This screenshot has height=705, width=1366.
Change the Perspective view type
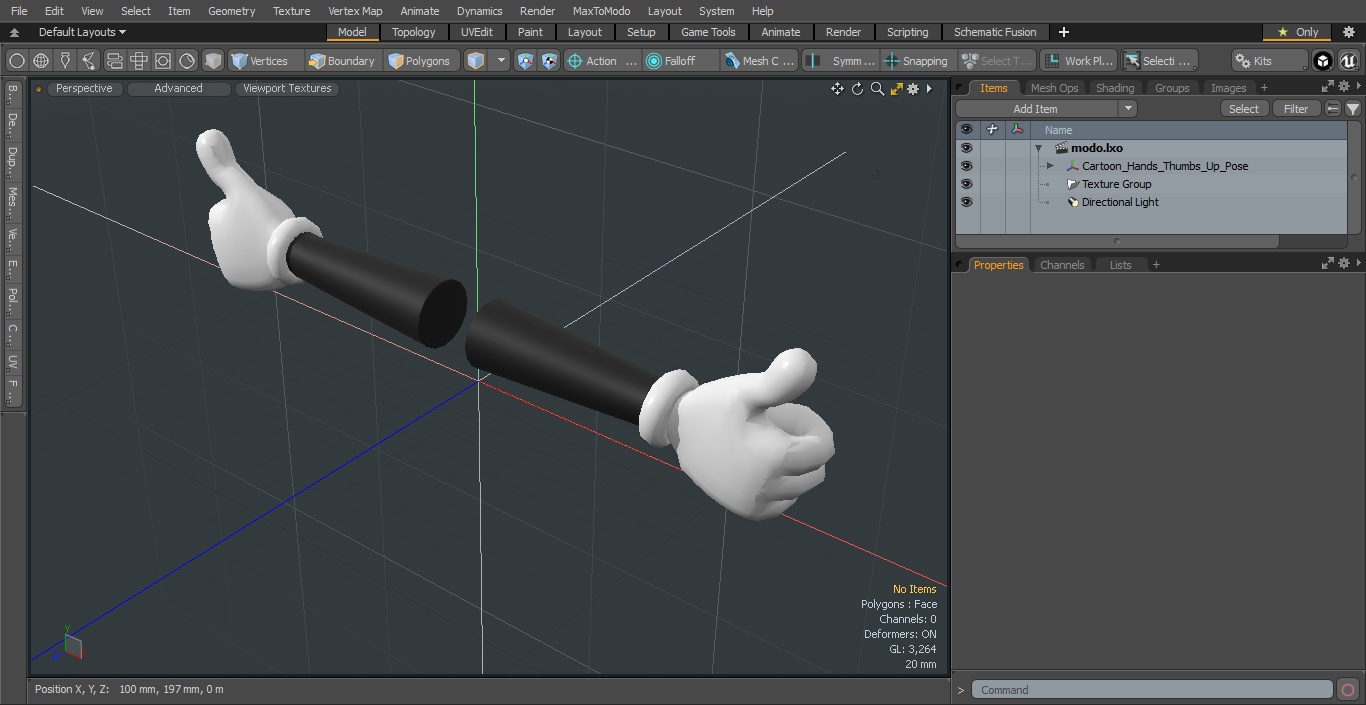click(x=84, y=88)
